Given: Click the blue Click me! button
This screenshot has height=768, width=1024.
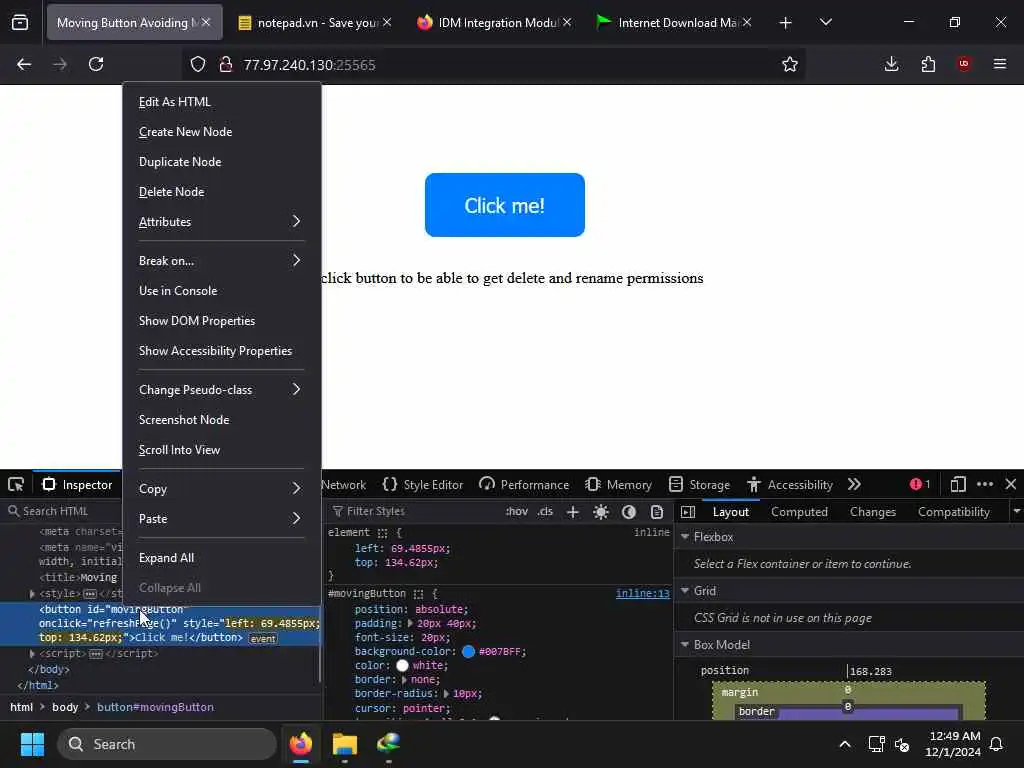Looking at the screenshot, I should [x=505, y=205].
